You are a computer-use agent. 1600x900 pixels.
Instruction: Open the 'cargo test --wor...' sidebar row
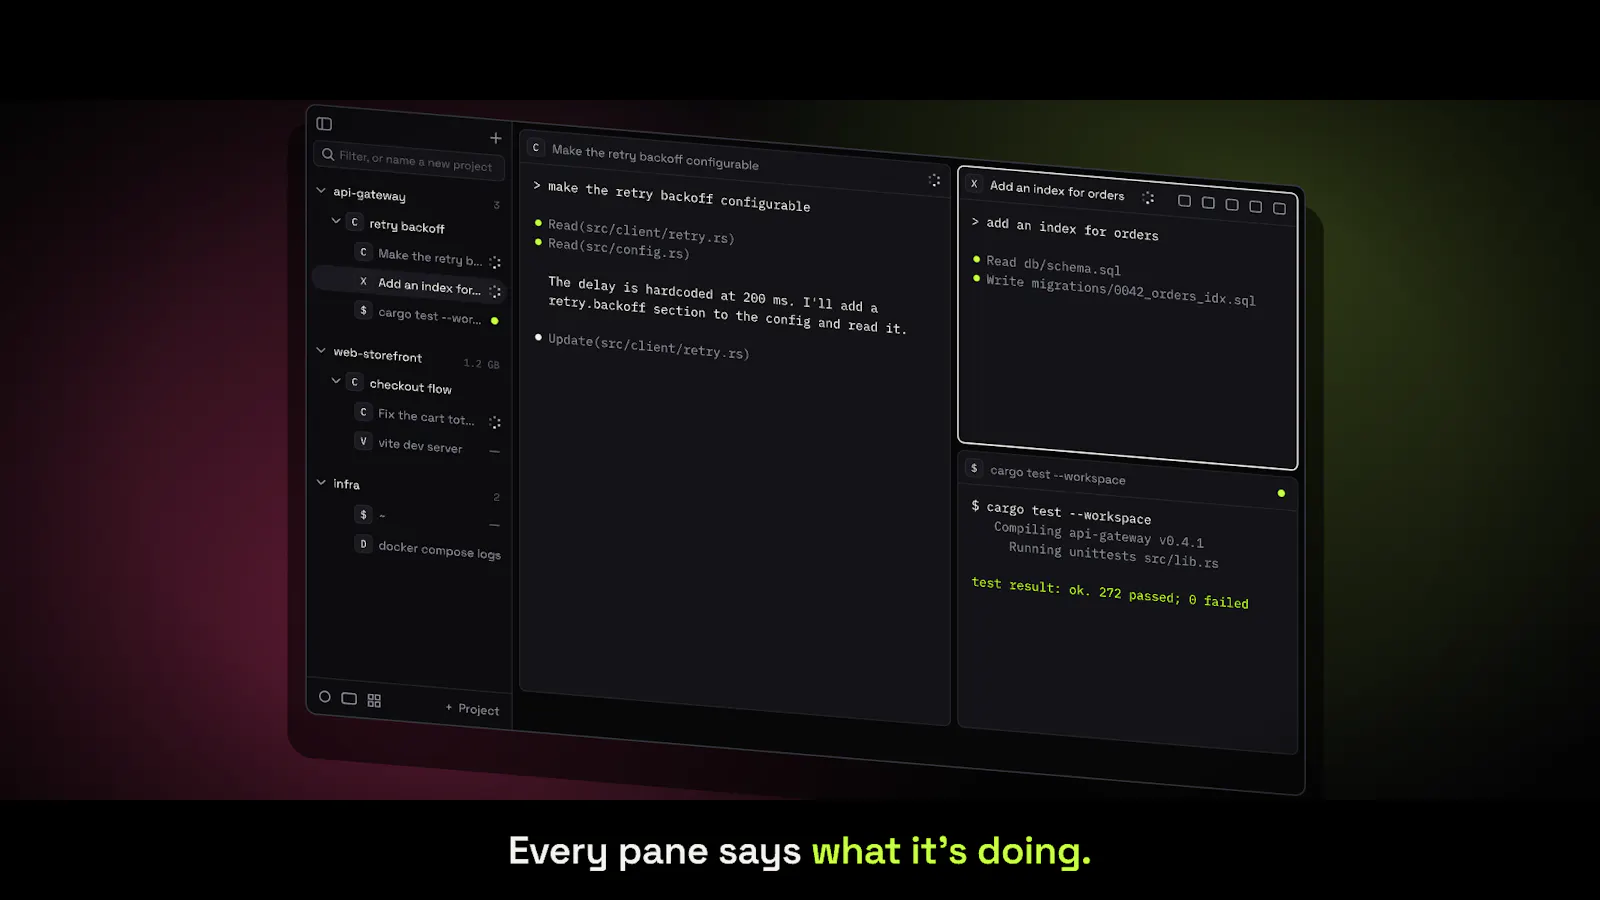pos(410,315)
